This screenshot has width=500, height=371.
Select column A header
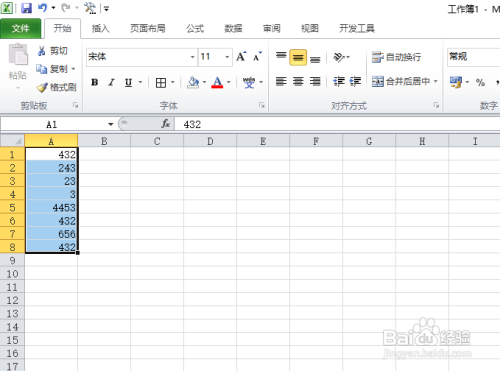[x=51, y=141]
